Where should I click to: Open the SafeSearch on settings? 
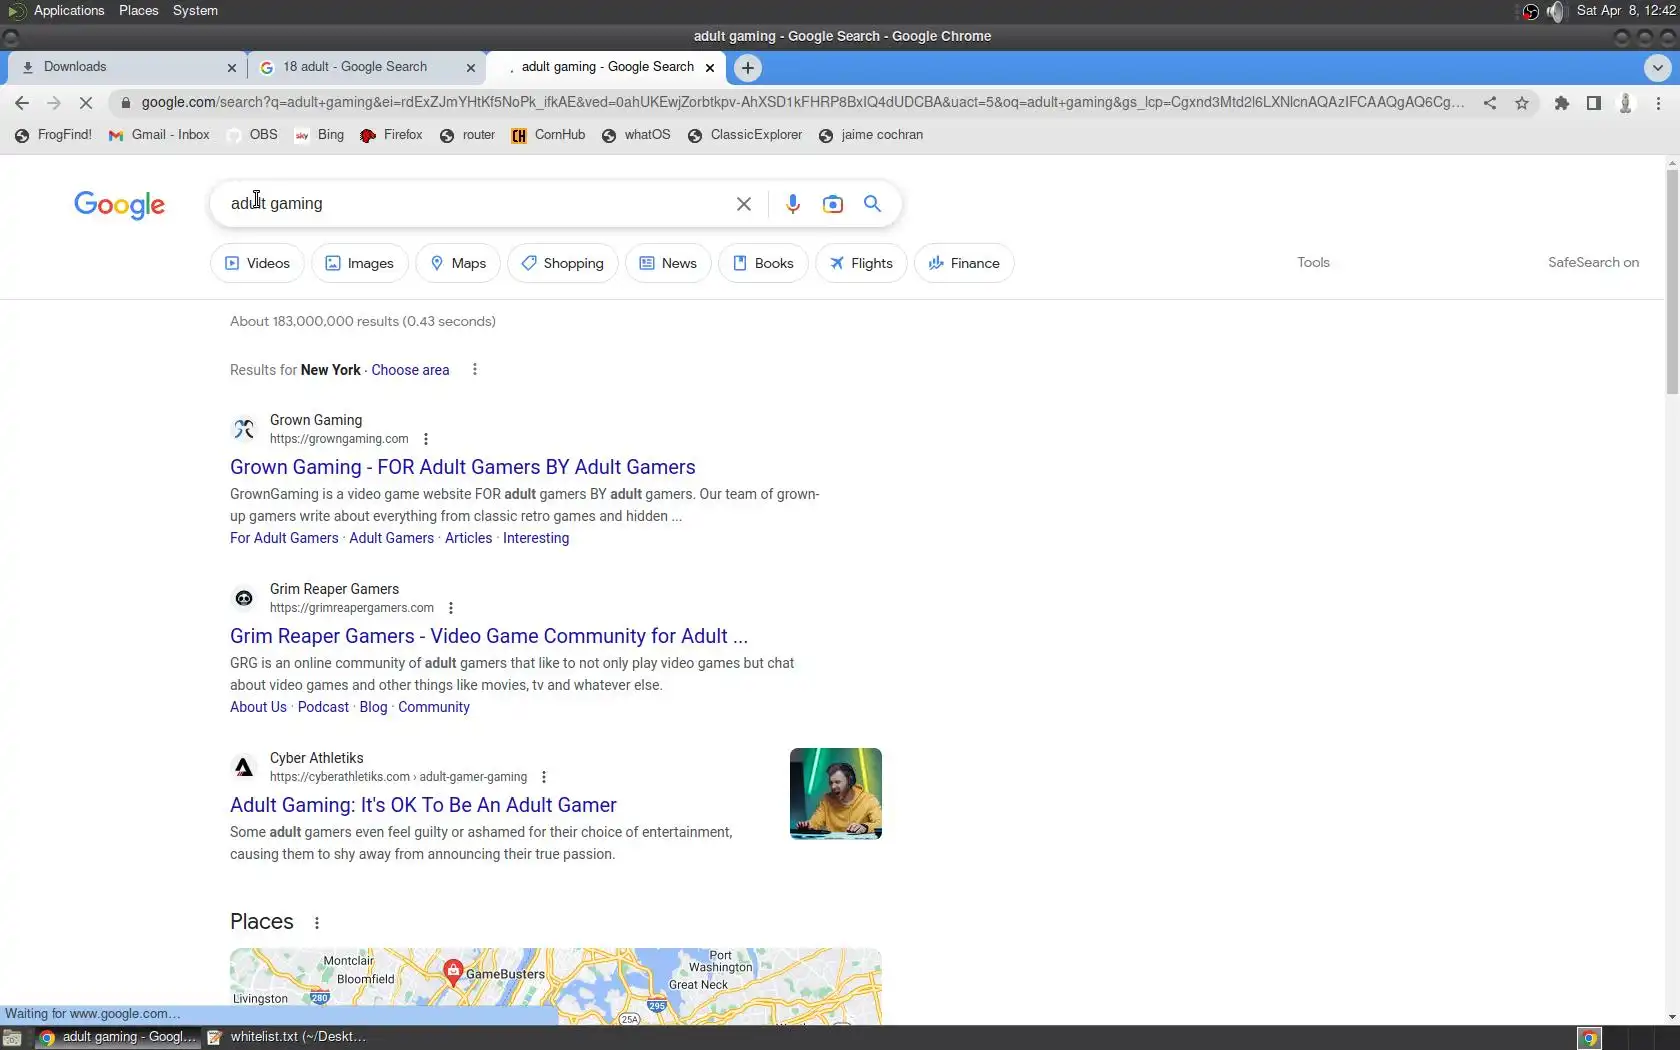pos(1593,263)
